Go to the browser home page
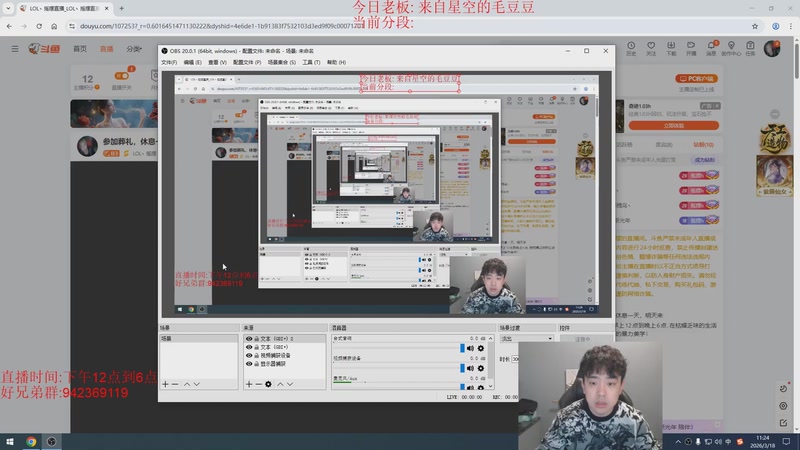Viewport: 800px width, 450px height. [54, 26]
